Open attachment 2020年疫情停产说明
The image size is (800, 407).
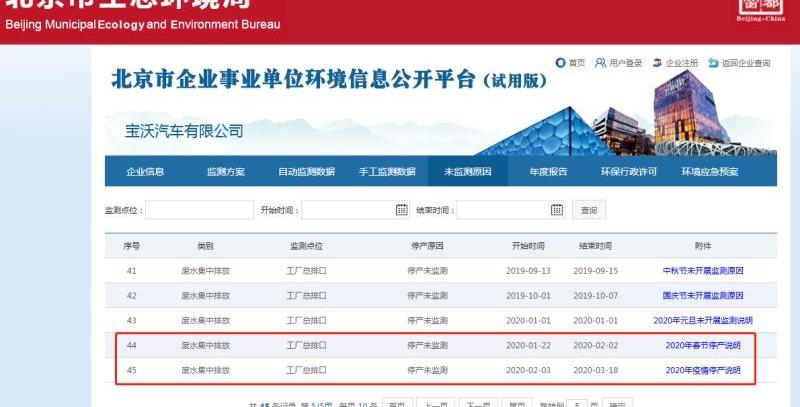[703, 370]
